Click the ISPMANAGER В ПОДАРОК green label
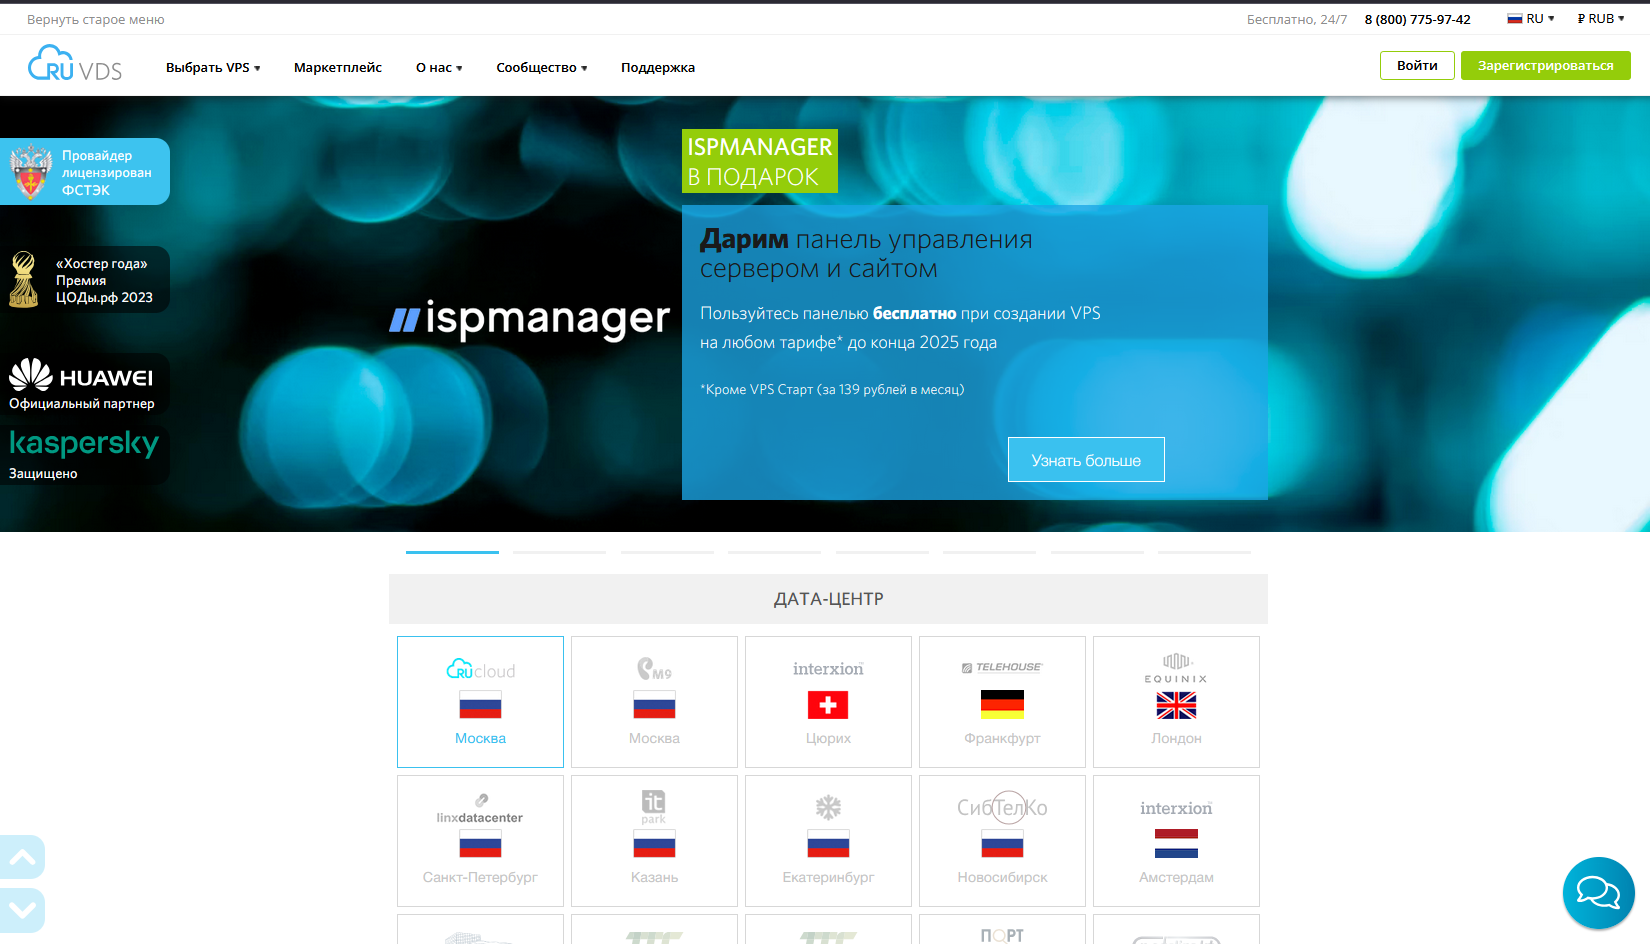 [760, 161]
